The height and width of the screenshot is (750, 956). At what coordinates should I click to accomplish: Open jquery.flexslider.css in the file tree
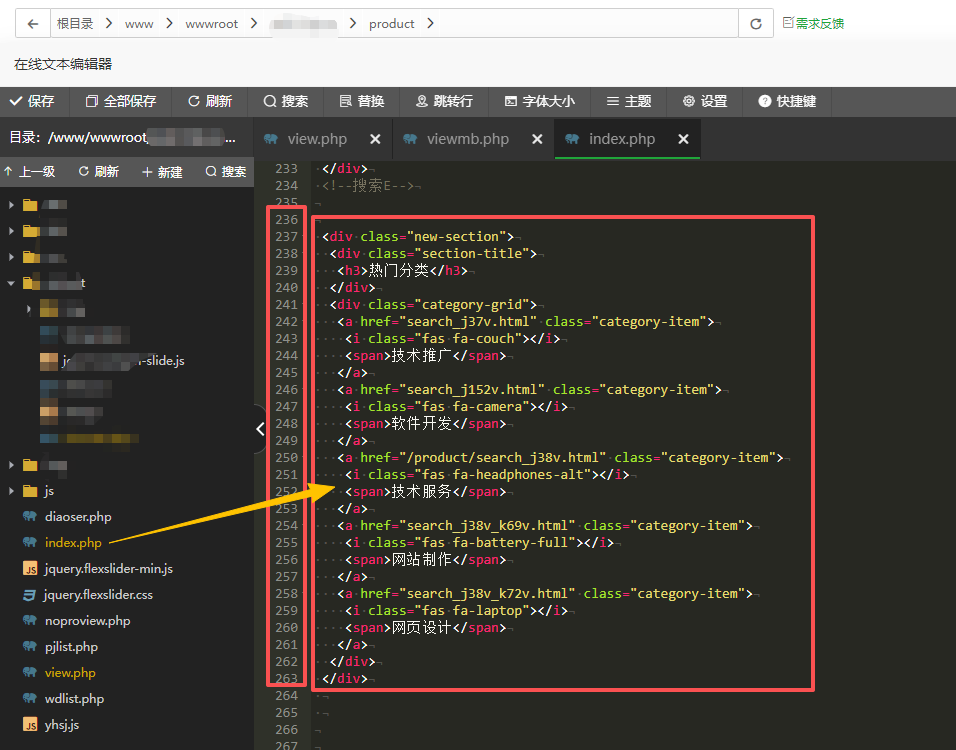point(98,595)
